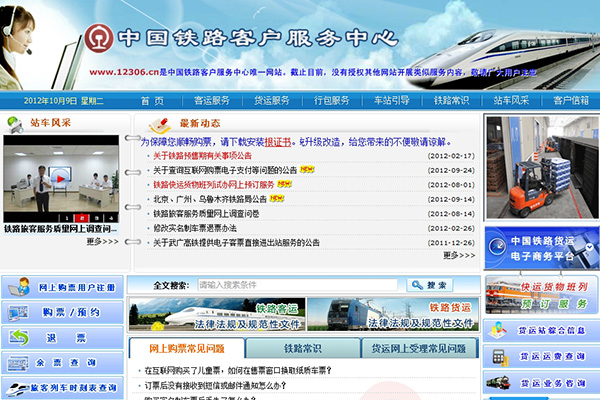This screenshot has width=600, height=400.
Task: Click the map pin icon for 货运站综合信息
Action: (499, 331)
